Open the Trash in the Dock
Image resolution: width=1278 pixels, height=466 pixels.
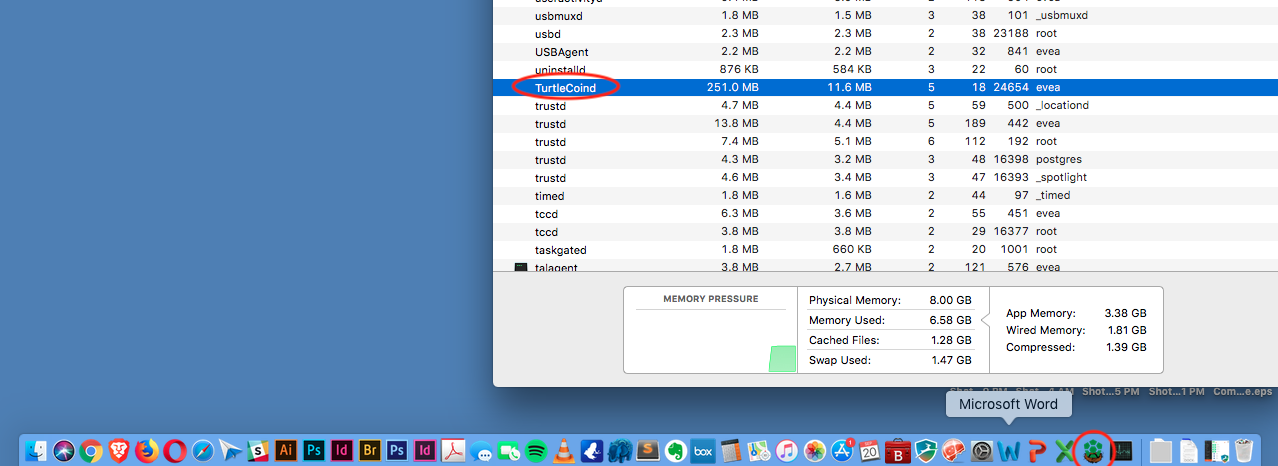click(1244, 450)
